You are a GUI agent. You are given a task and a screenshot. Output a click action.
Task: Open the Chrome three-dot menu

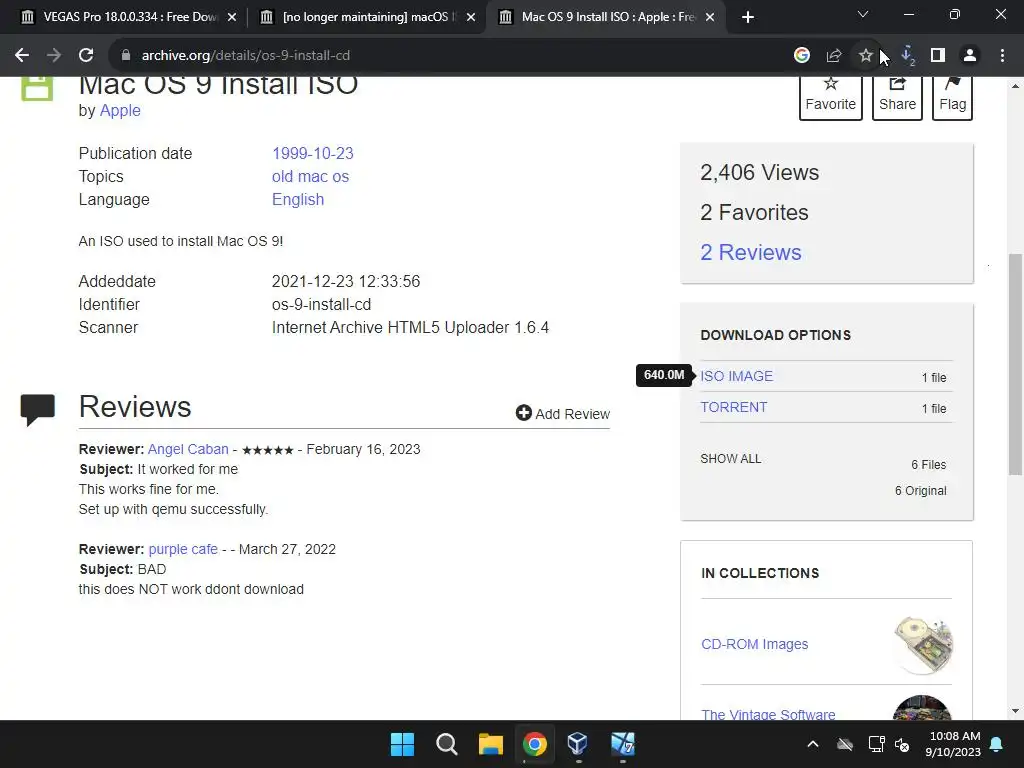(1002, 56)
